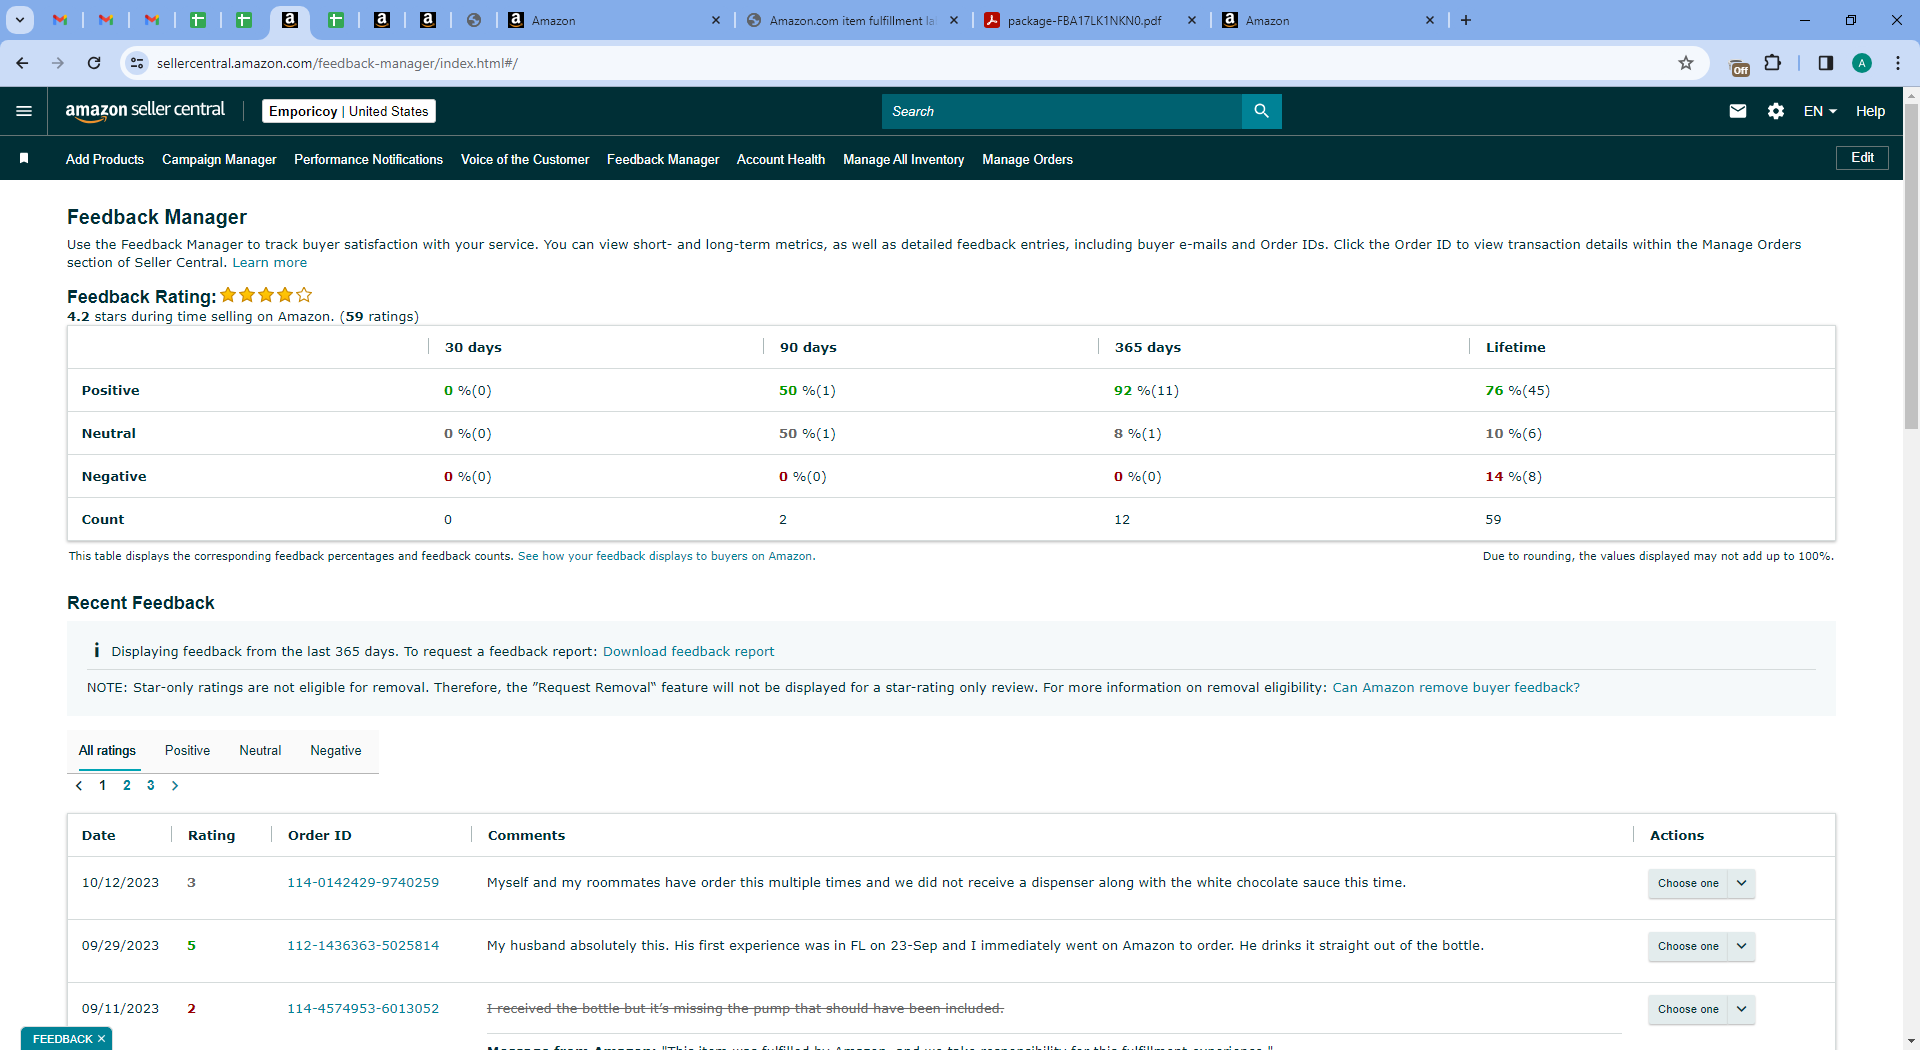Click Download feedback report
1920x1050 pixels.
[x=688, y=652]
